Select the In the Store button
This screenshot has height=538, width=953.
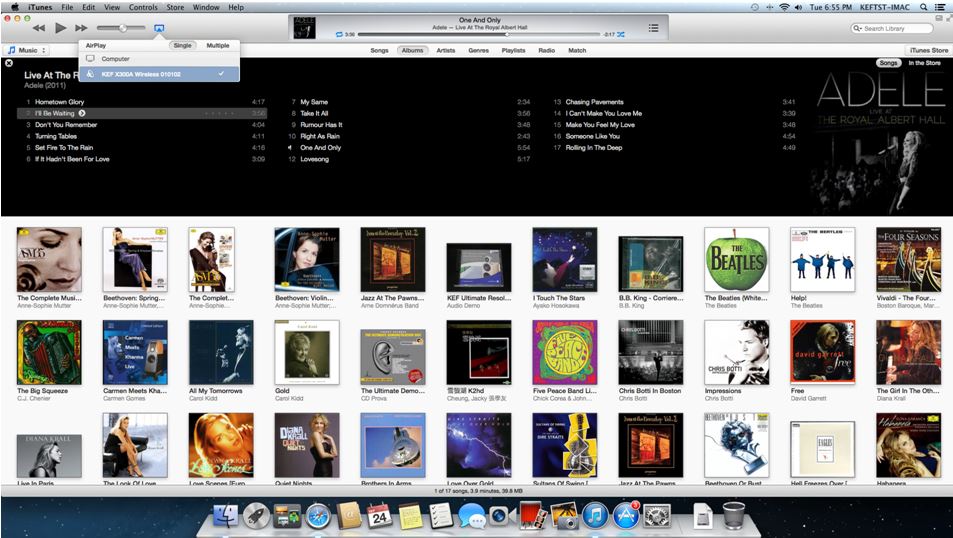(x=924, y=63)
